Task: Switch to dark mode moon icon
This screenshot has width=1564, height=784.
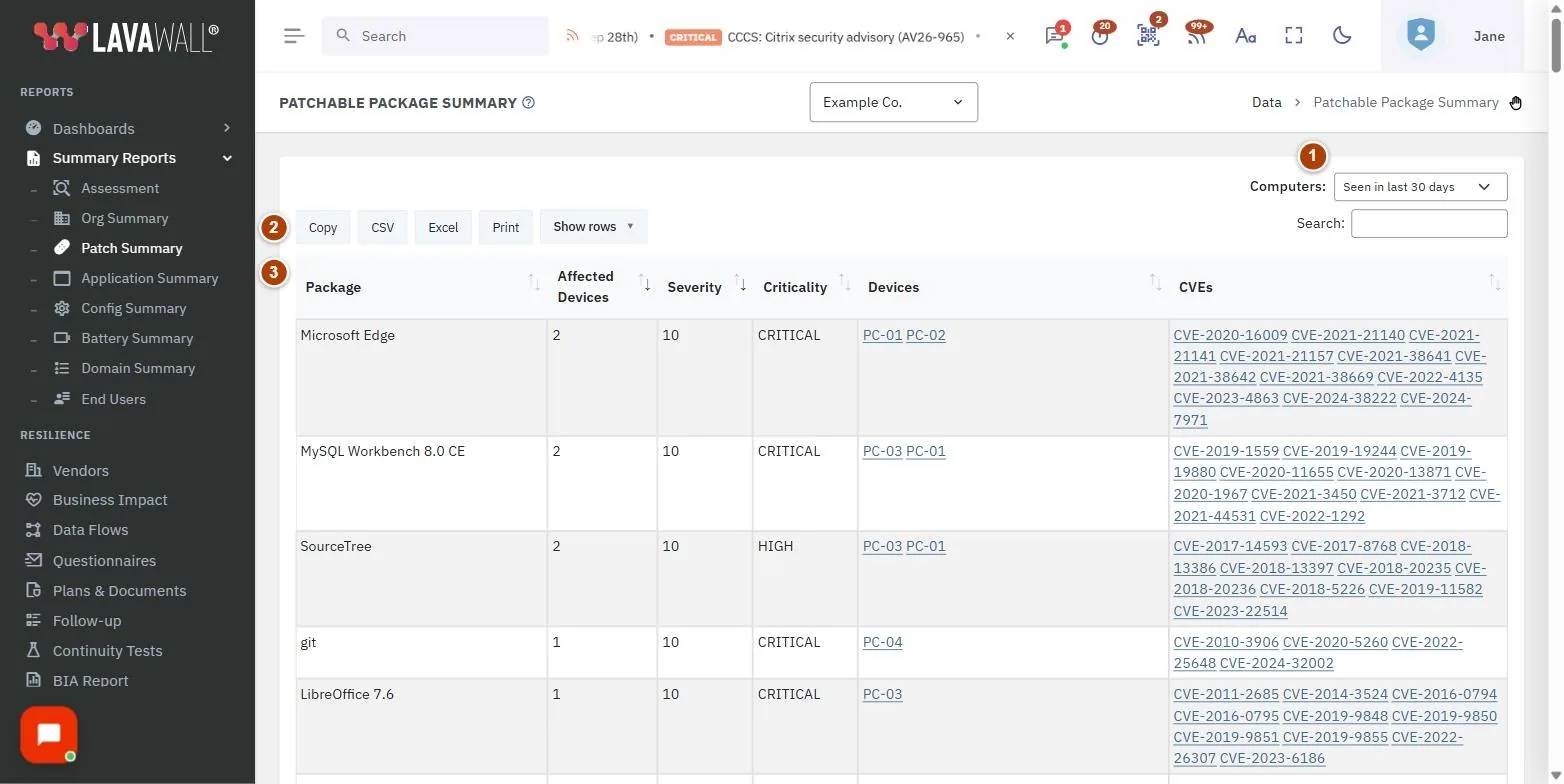Action: (x=1342, y=36)
